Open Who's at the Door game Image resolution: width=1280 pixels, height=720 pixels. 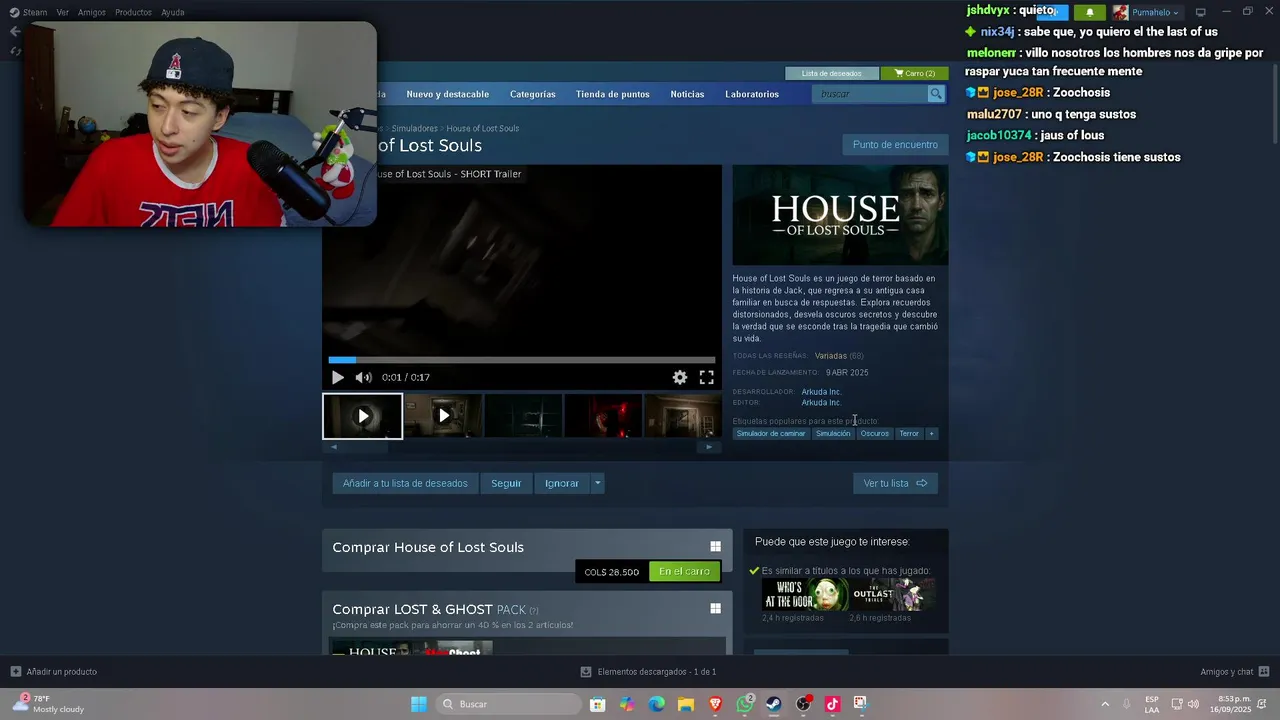805,594
